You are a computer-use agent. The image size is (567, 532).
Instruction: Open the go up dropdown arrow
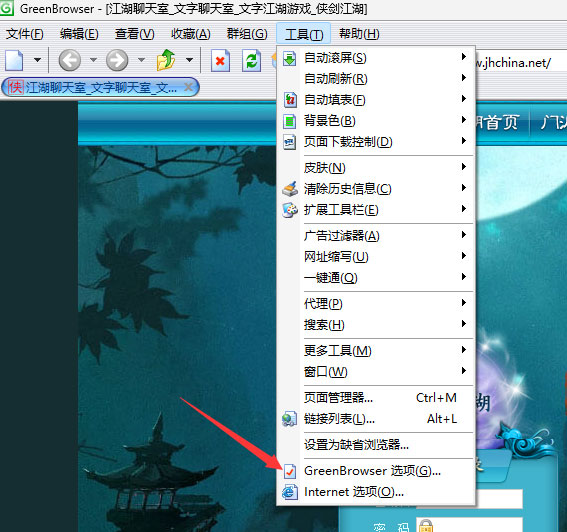coord(189,60)
